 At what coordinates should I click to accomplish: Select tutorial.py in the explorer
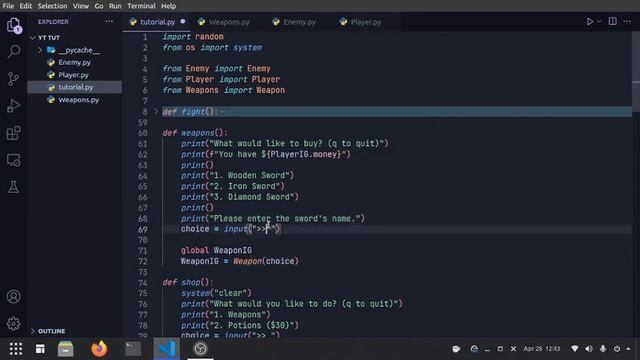click(76, 87)
